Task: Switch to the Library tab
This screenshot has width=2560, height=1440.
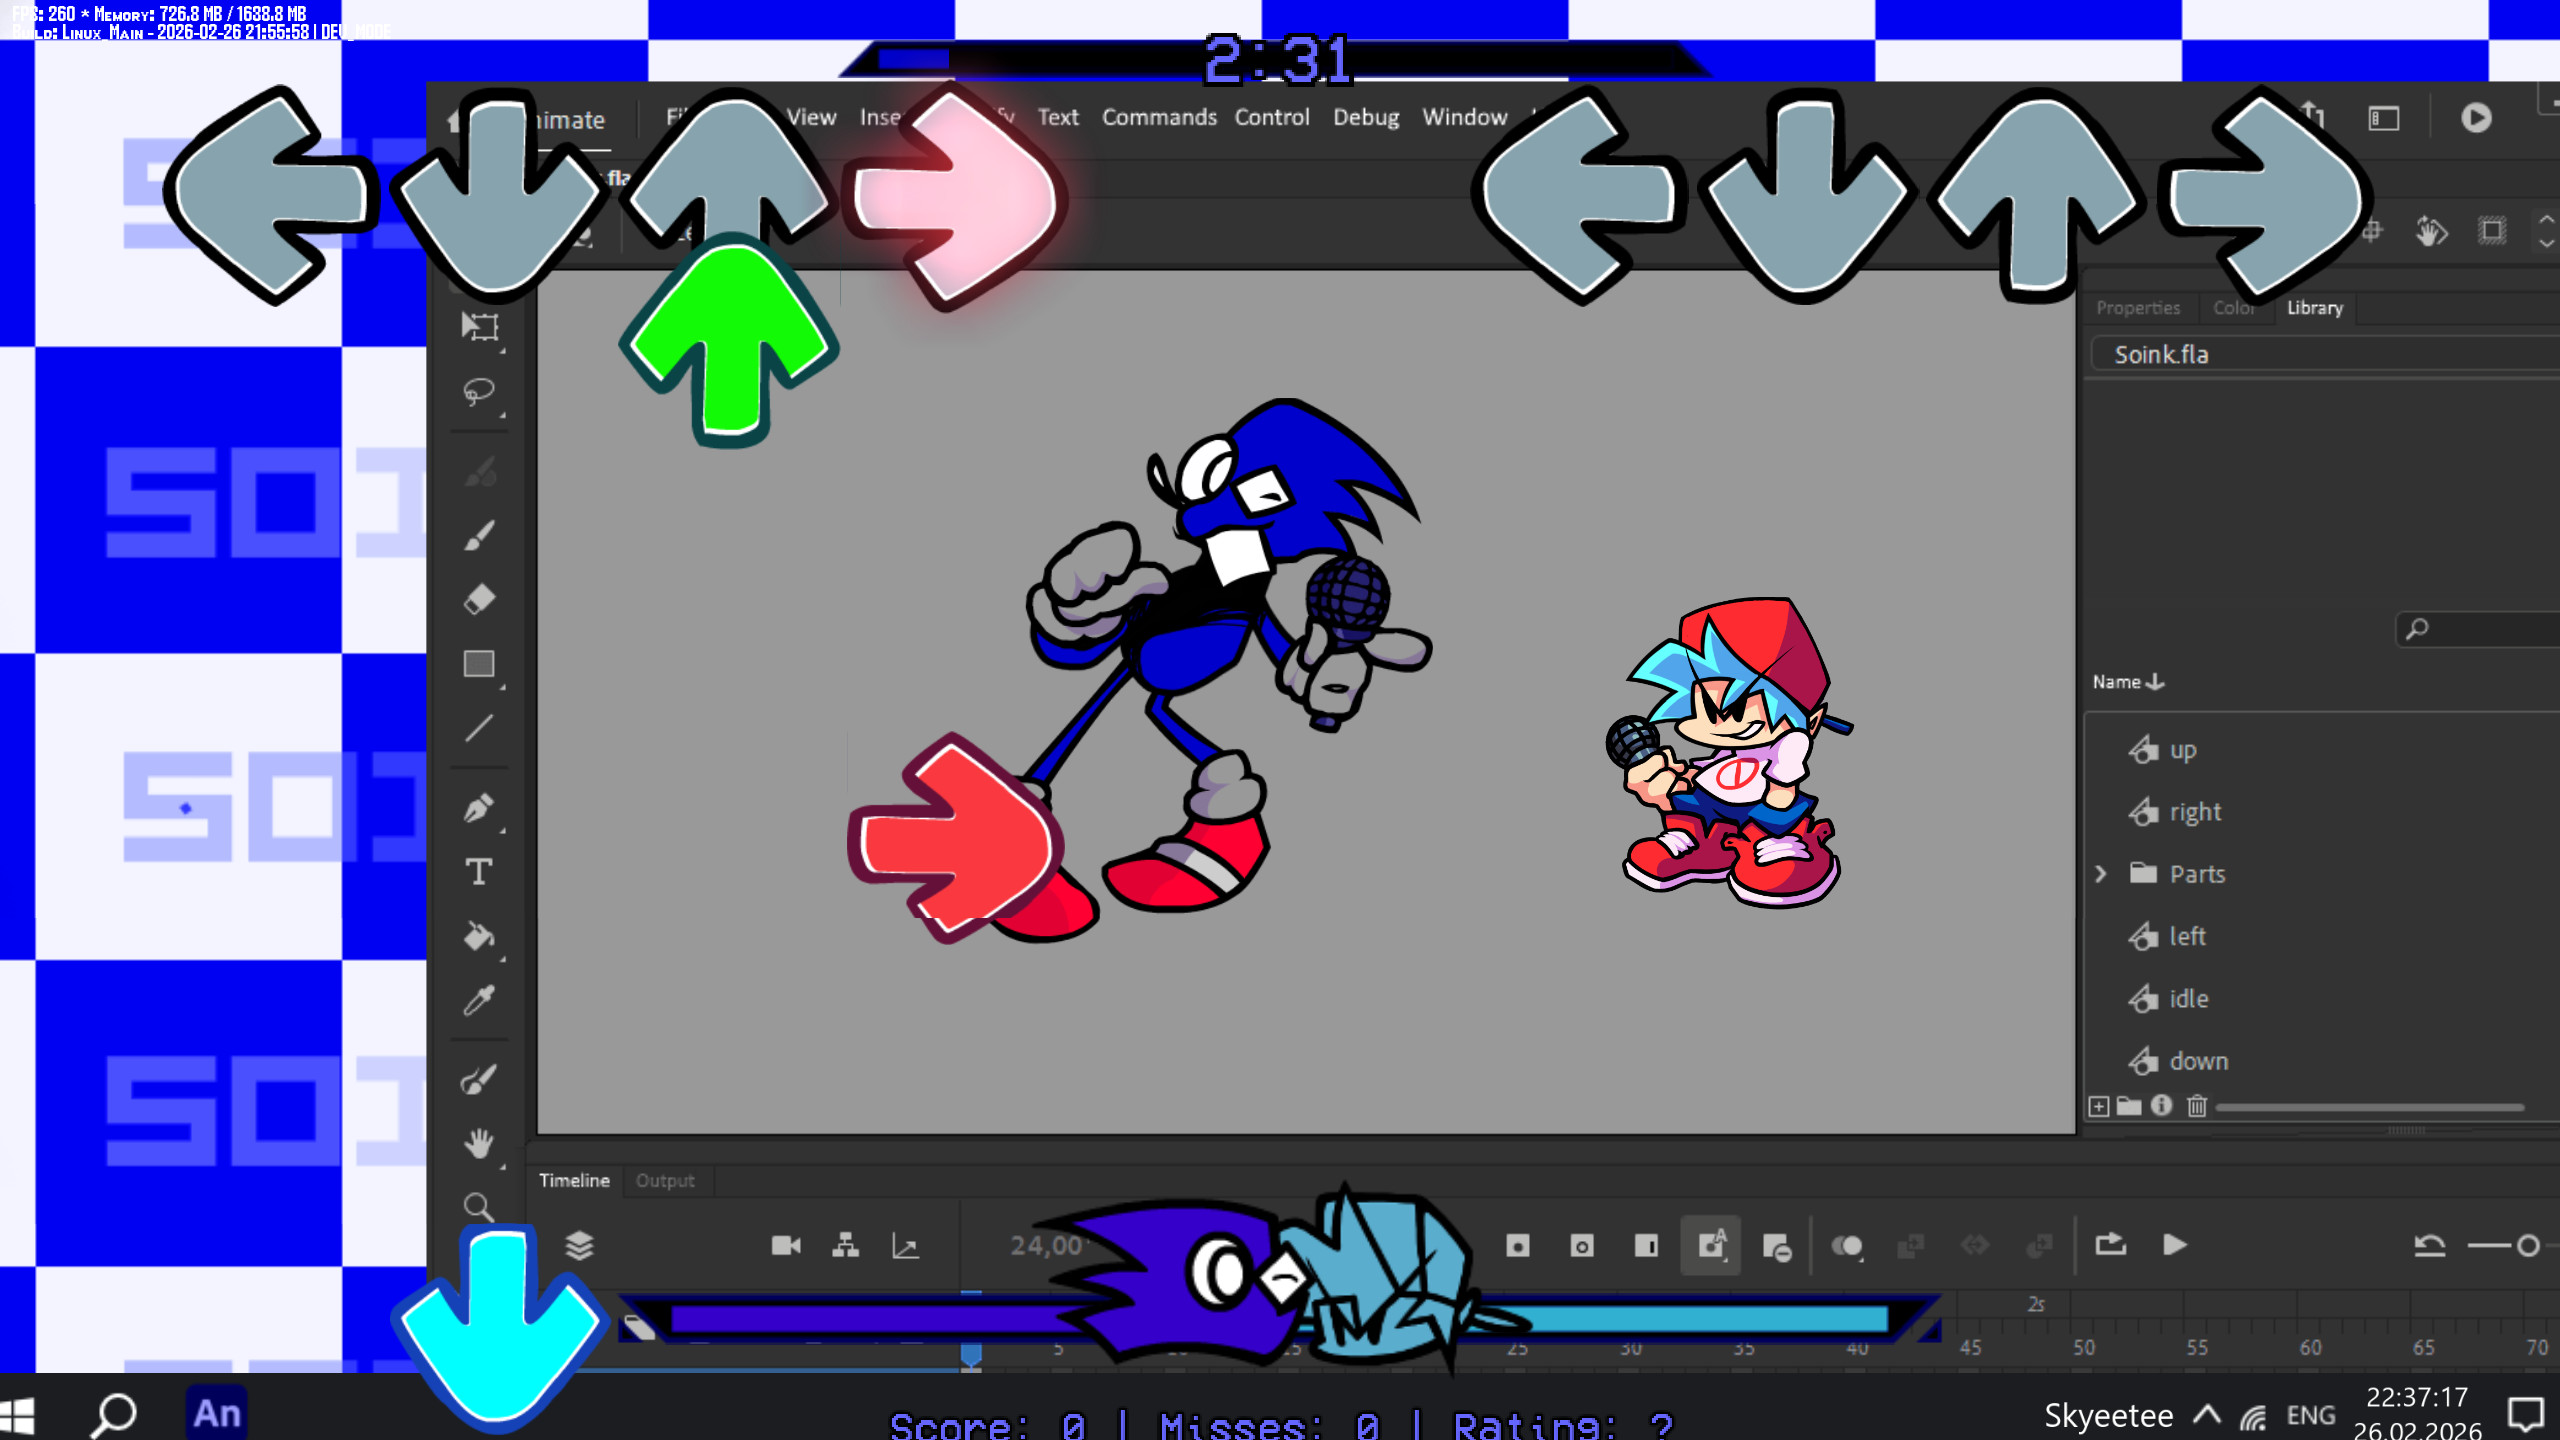Action: (x=2315, y=308)
